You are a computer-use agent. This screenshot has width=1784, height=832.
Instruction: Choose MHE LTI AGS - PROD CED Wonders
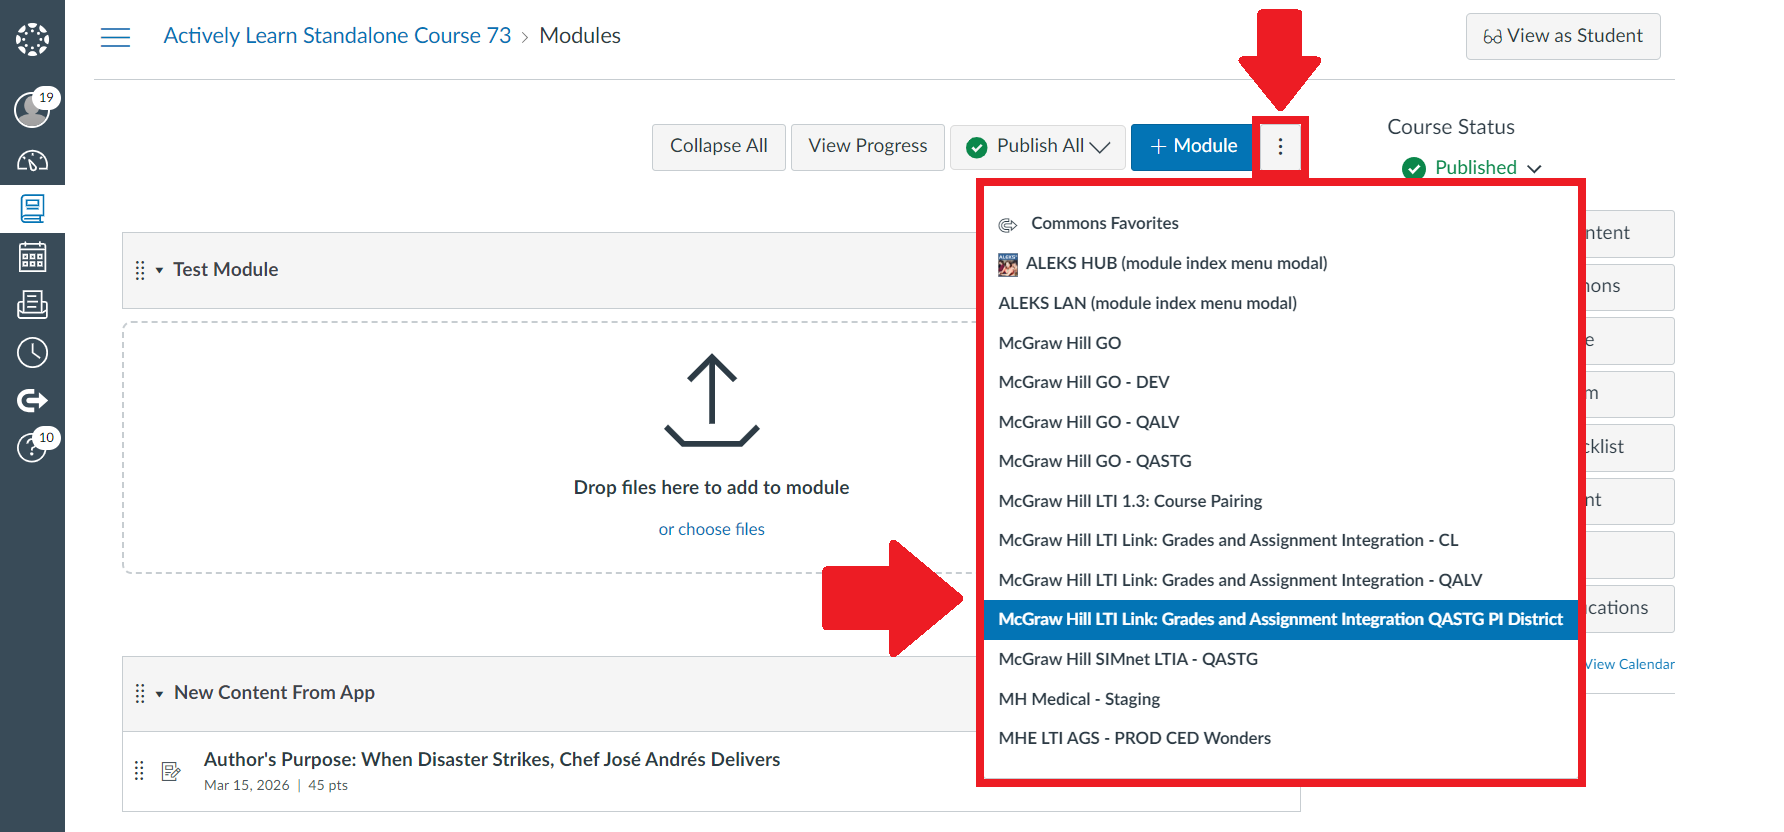pyautogui.click(x=1281, y=738)
